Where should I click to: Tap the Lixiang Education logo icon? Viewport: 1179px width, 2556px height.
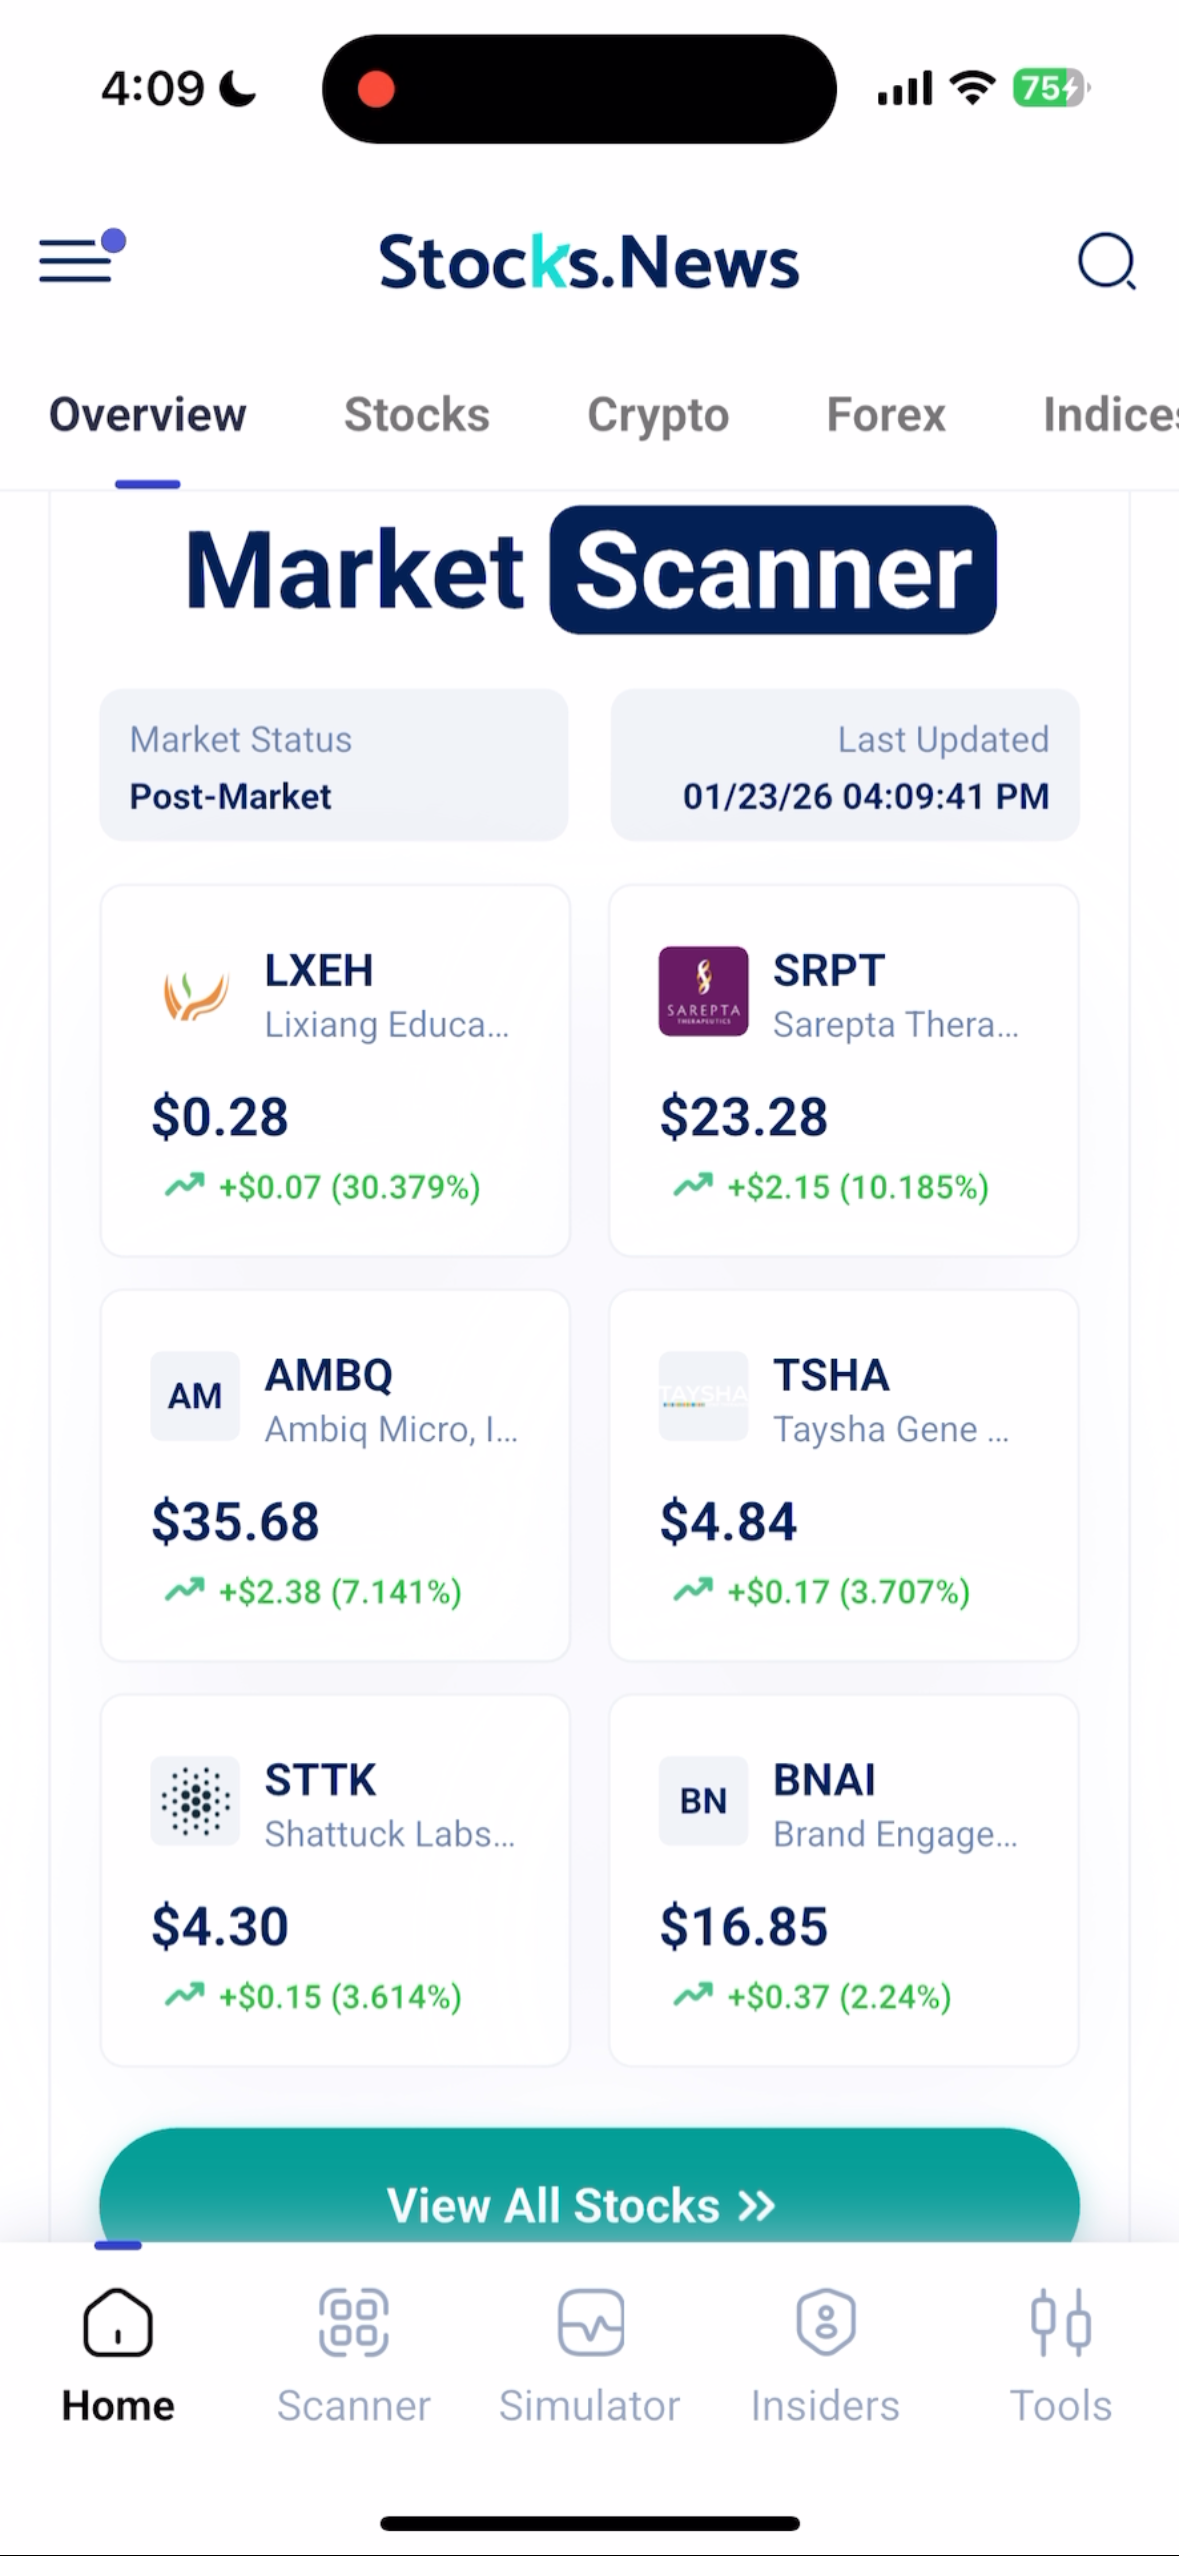pyautogui.click(x=195, y=993)
